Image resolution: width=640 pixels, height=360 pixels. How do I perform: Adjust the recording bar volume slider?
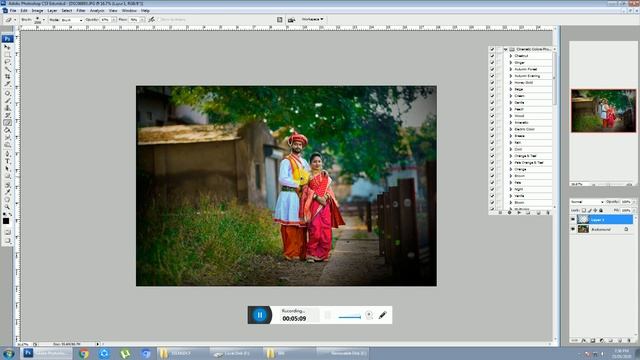(349, 317)
